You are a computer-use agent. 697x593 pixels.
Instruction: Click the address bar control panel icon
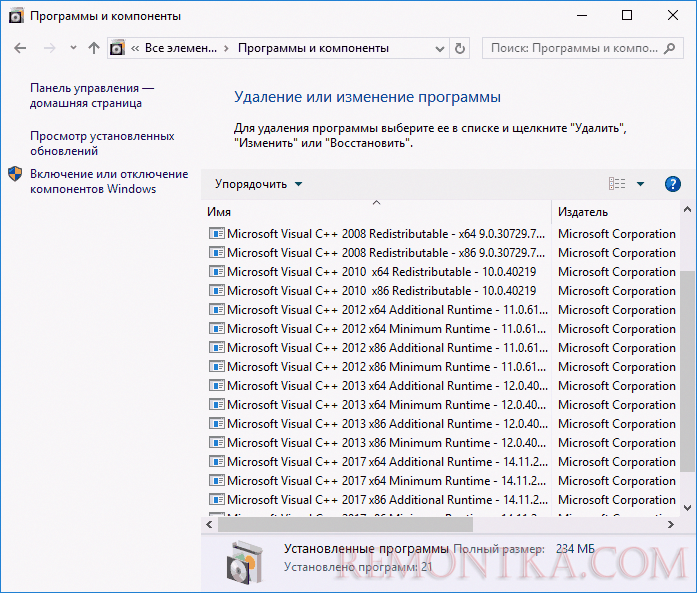point(117,48)
